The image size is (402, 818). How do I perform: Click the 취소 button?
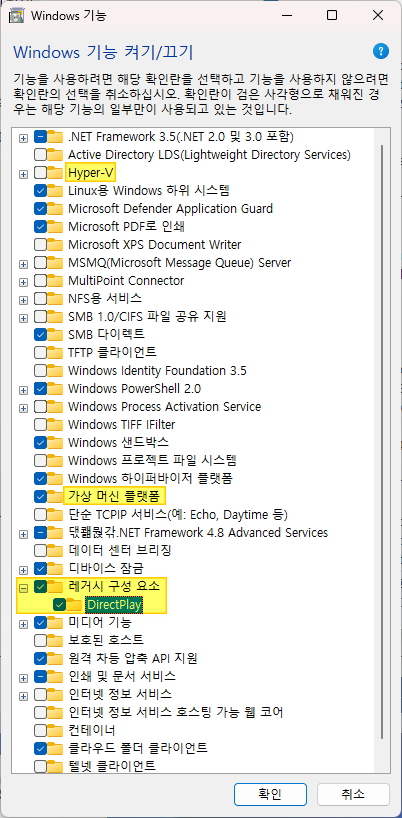coord(353,794)
